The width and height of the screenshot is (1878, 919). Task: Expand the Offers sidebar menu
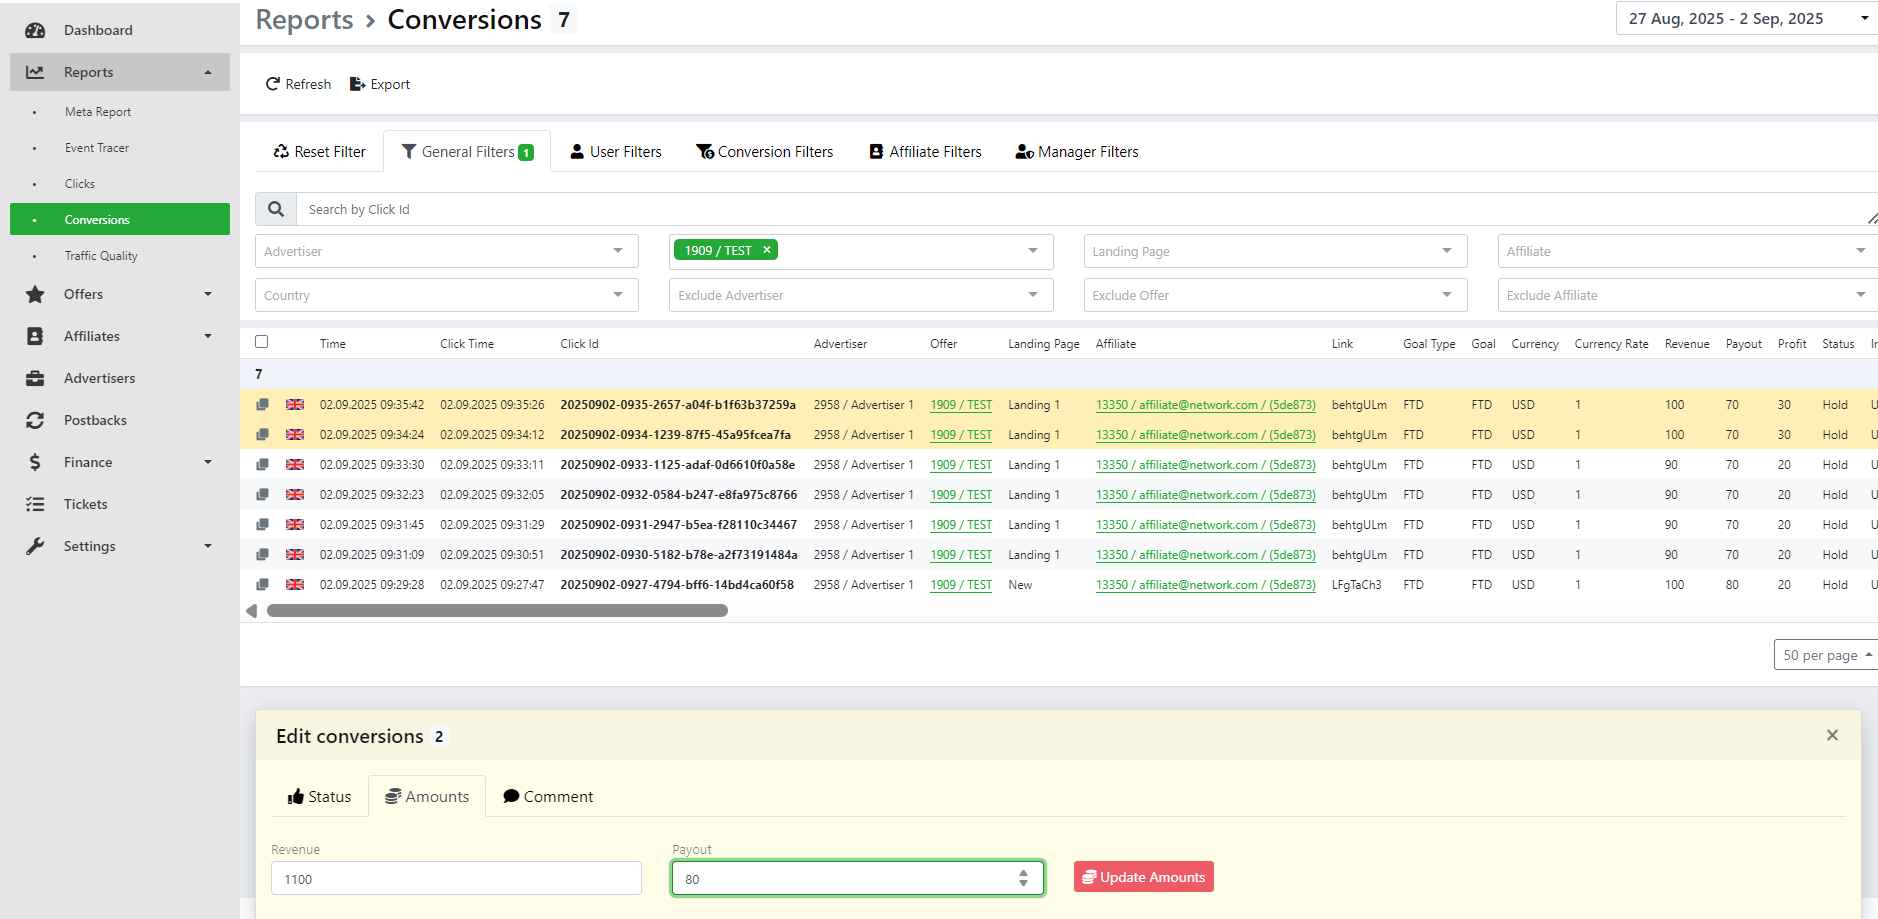[x=120, y=294]
